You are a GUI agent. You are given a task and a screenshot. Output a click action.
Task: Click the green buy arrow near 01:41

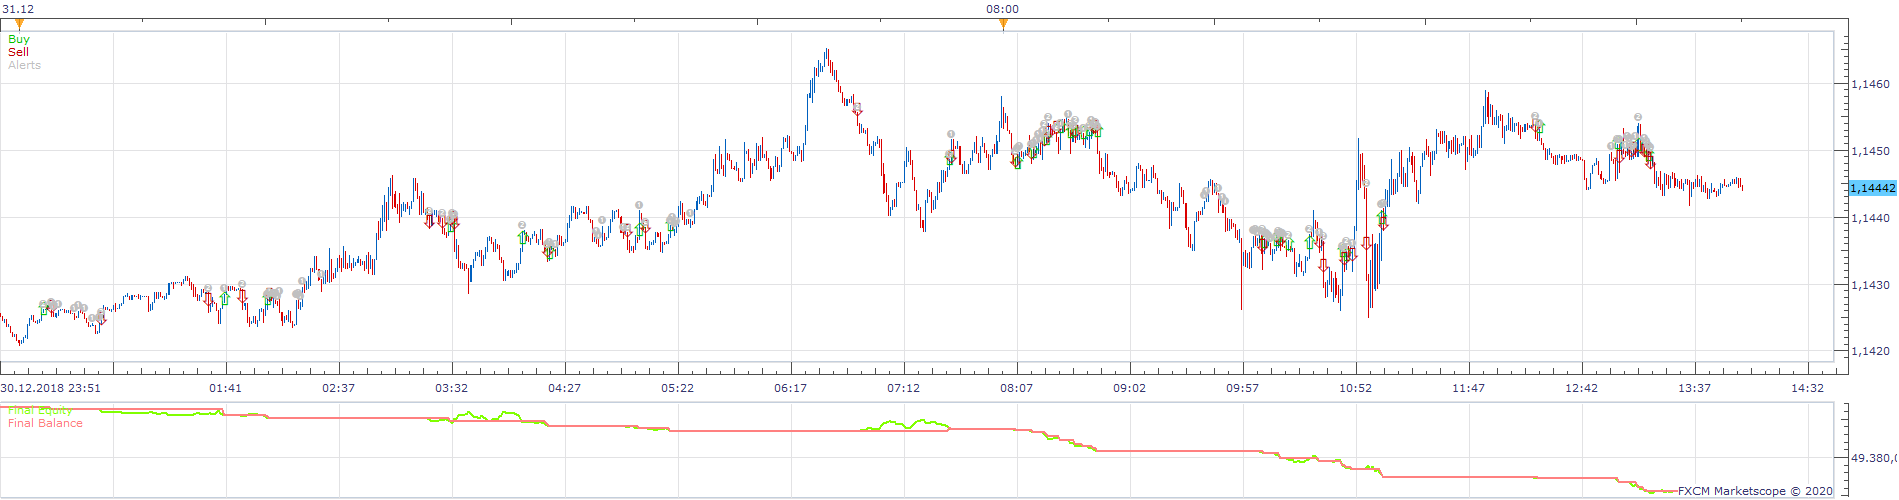pyautogui.click(x=224, y=298)
